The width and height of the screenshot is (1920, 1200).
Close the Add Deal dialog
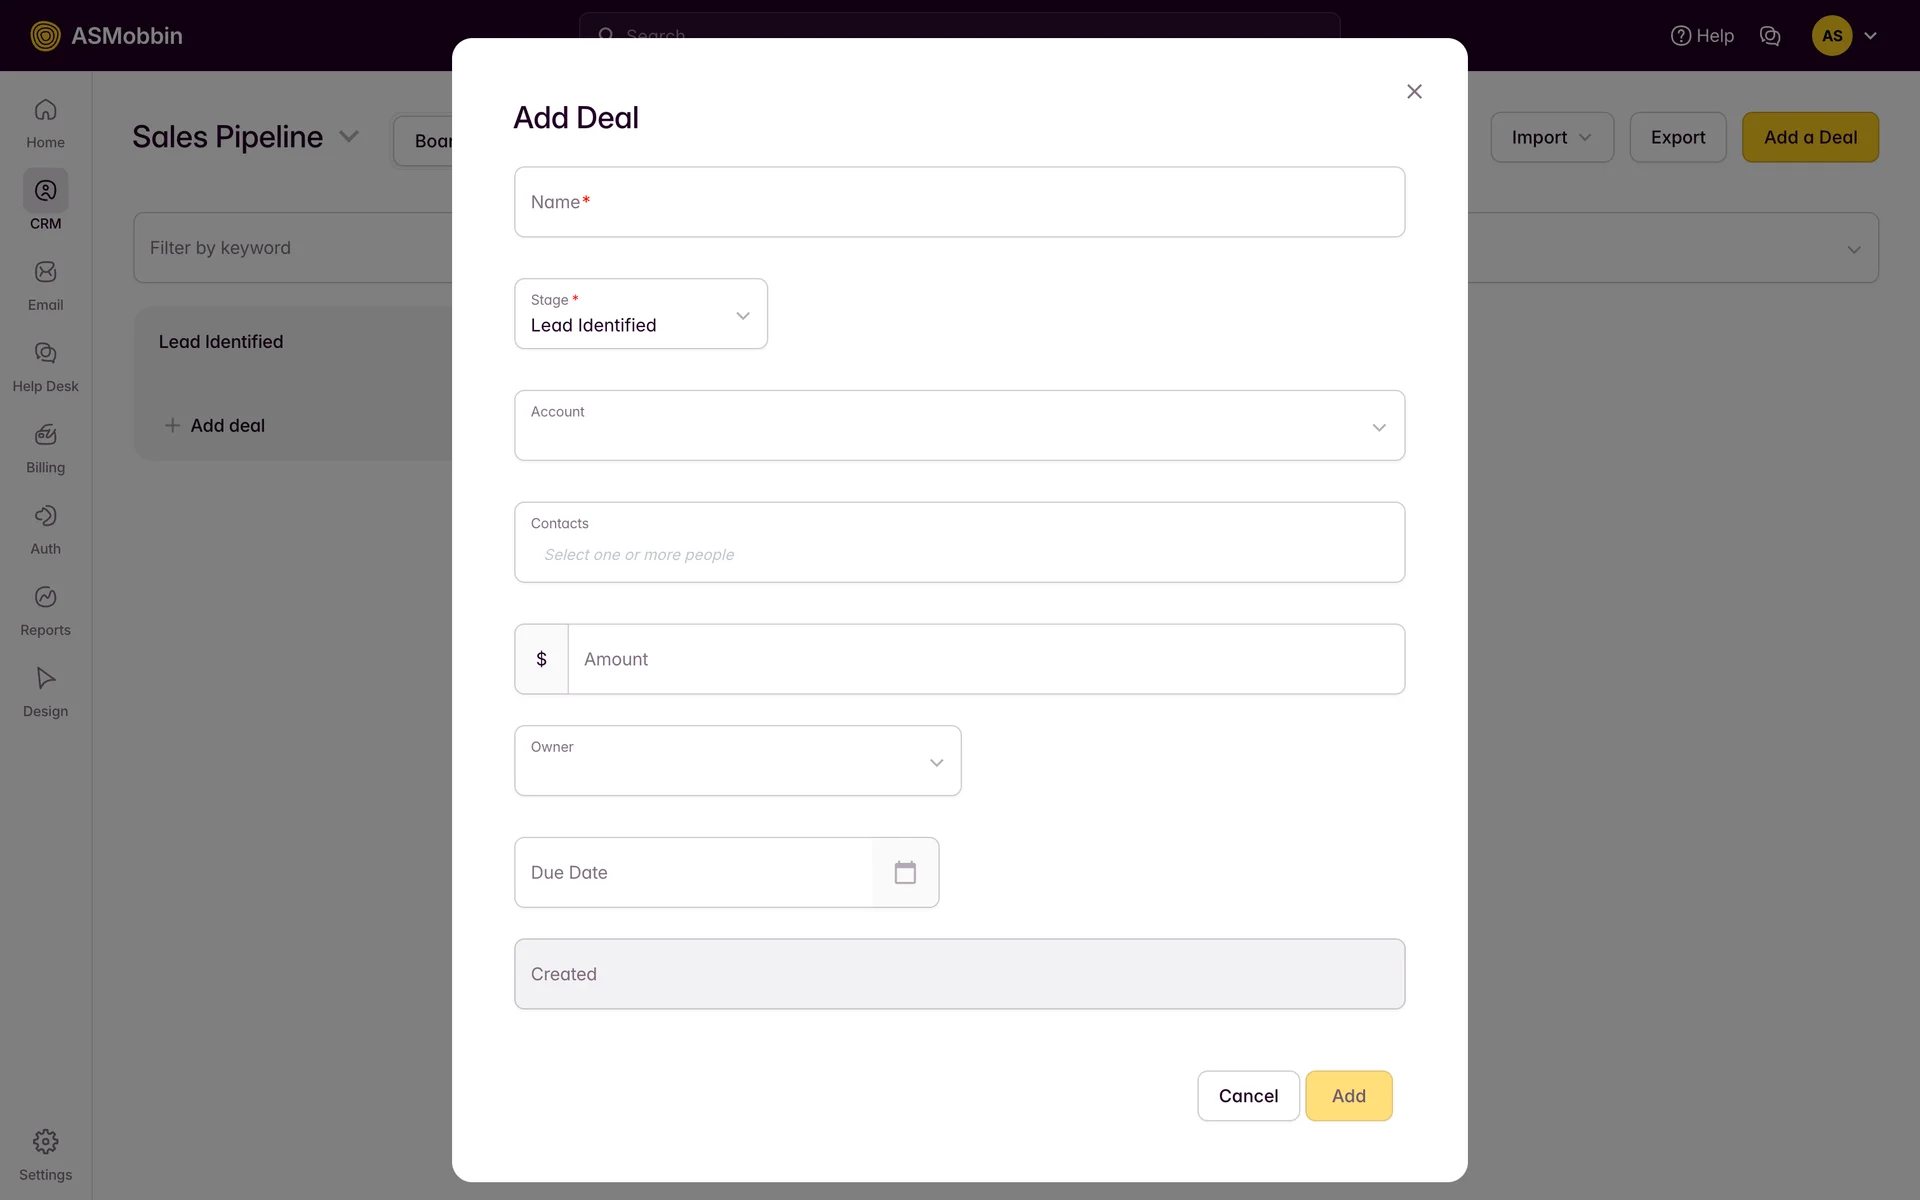click(x=1414, y=92)
